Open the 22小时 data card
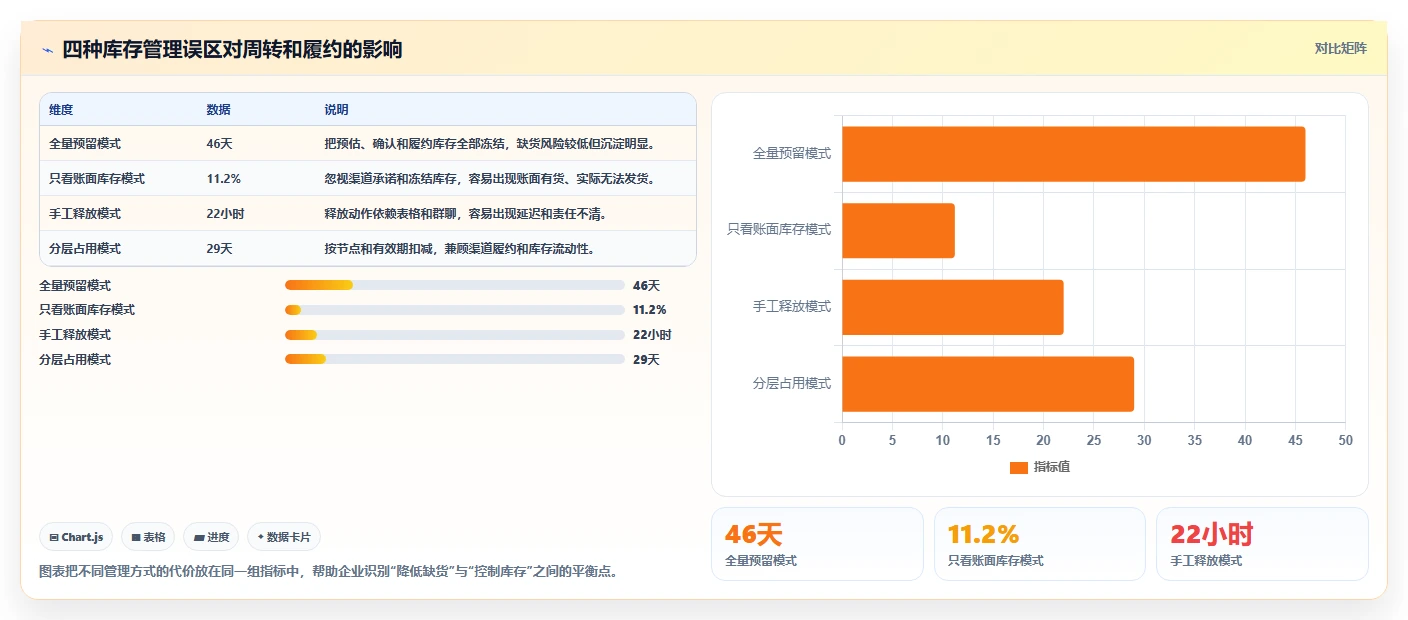The width and height of the screenshot is (1408, 620). tap(1262, 544)
